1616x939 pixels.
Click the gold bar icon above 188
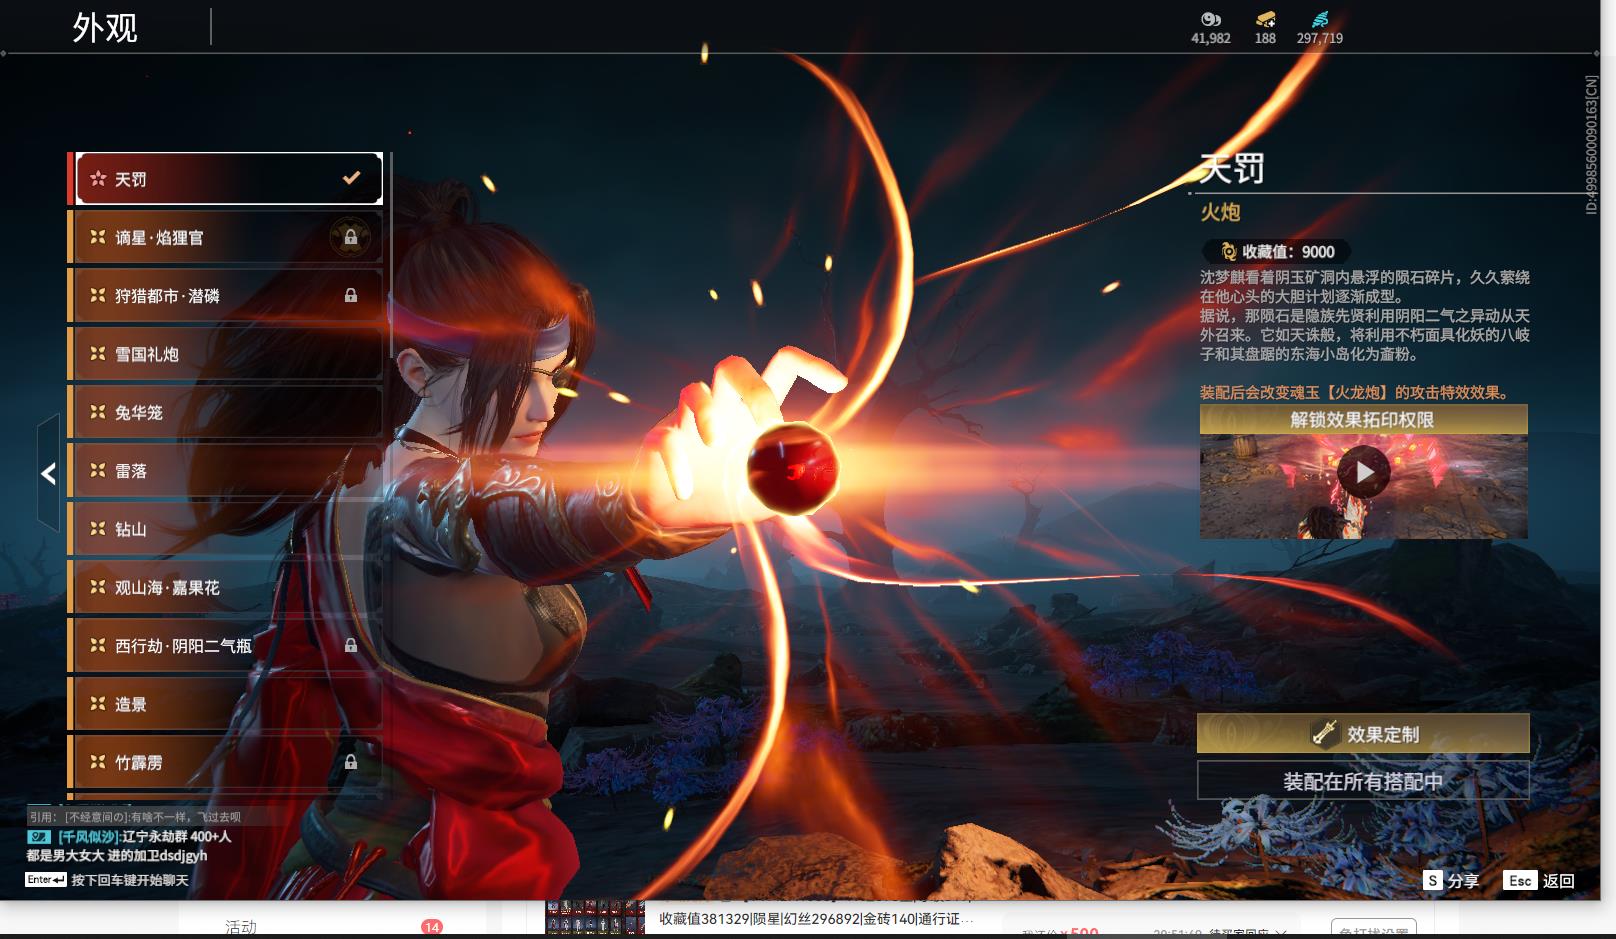click(1266, 19)
